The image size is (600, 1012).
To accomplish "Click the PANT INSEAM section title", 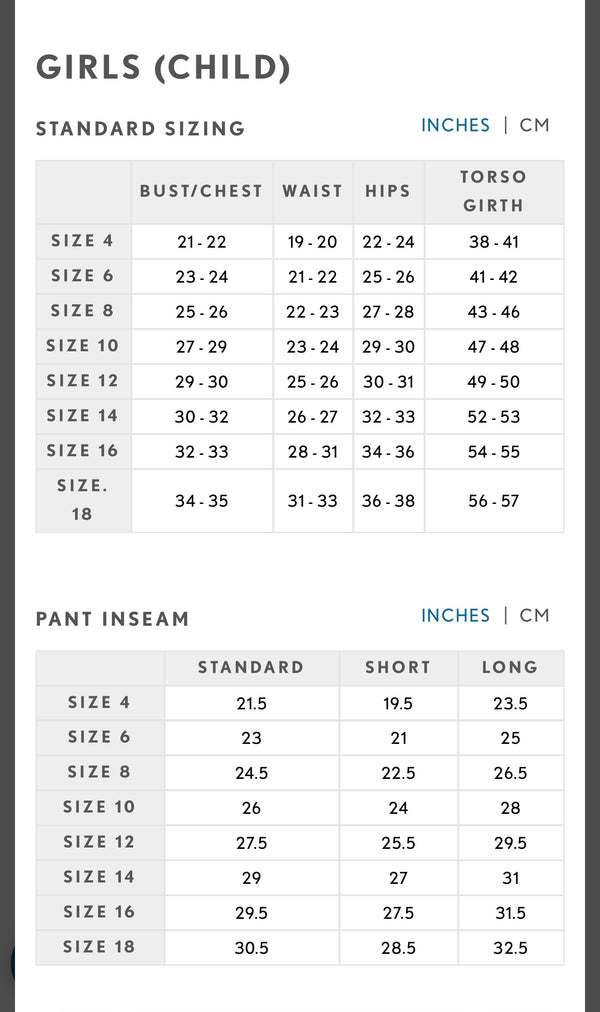I will point(112,620).
